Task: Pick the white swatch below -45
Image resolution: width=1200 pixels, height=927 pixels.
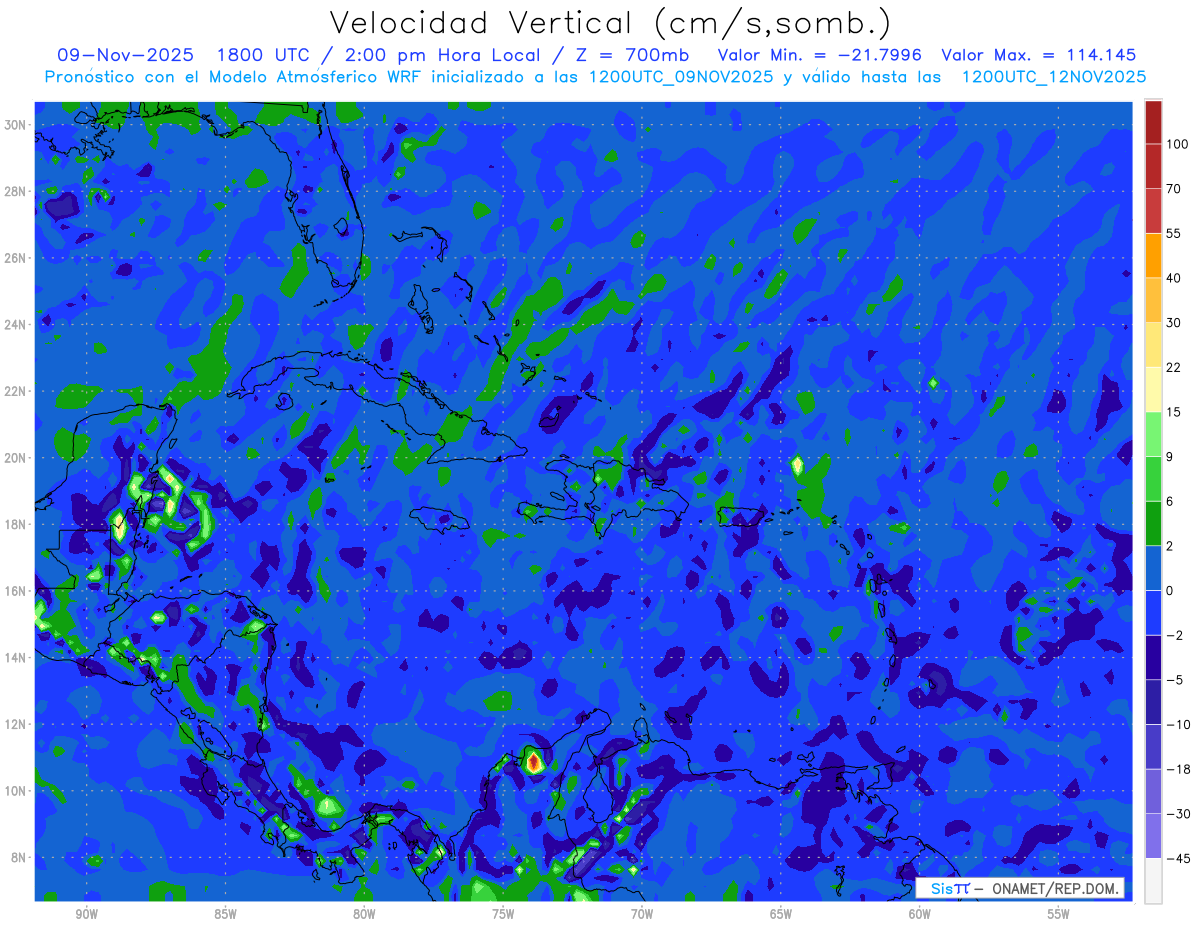Action: 1153,880
